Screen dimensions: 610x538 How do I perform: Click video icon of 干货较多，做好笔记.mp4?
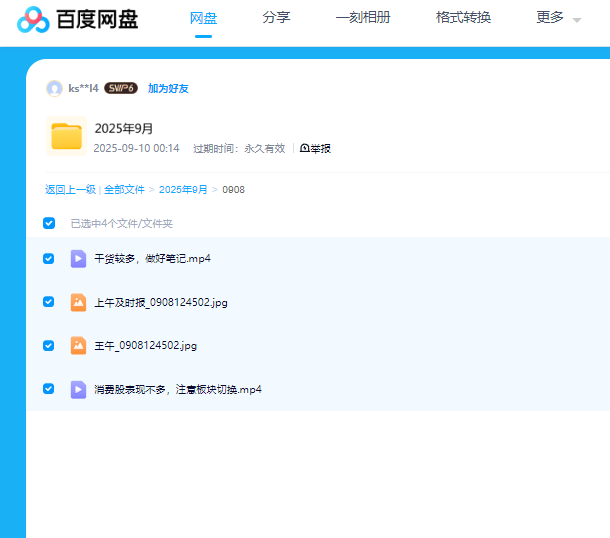tap(78, 258)
